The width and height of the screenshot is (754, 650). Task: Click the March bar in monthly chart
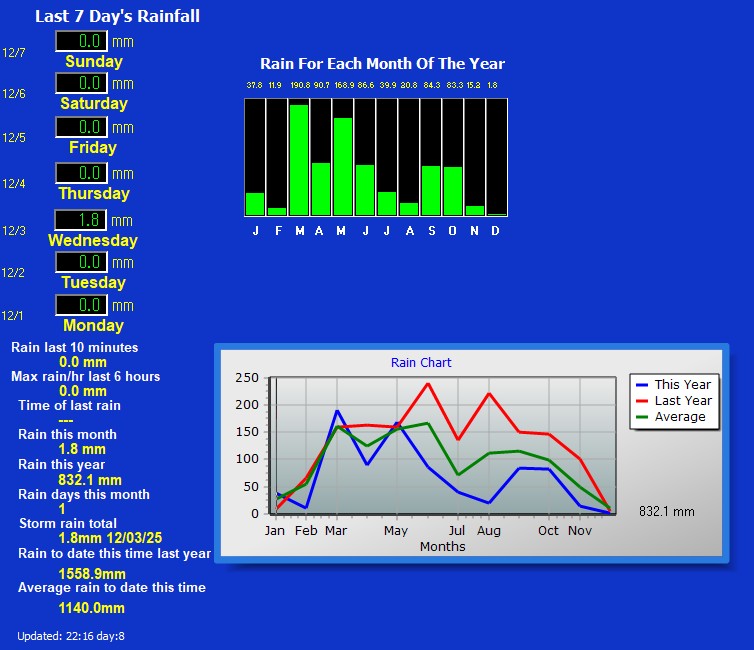tap(298, 160)
